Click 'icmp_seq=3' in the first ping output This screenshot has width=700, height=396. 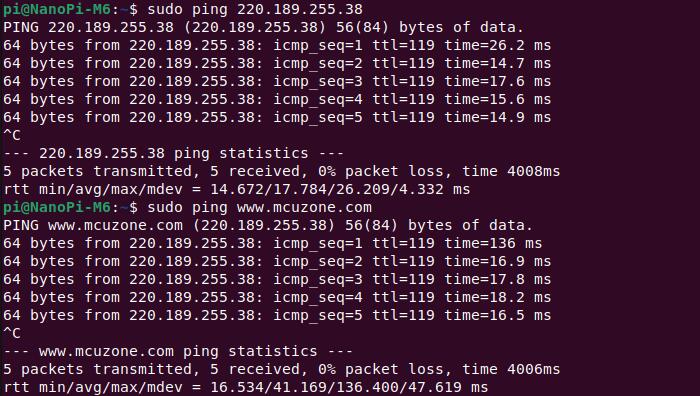click(318, 81)
